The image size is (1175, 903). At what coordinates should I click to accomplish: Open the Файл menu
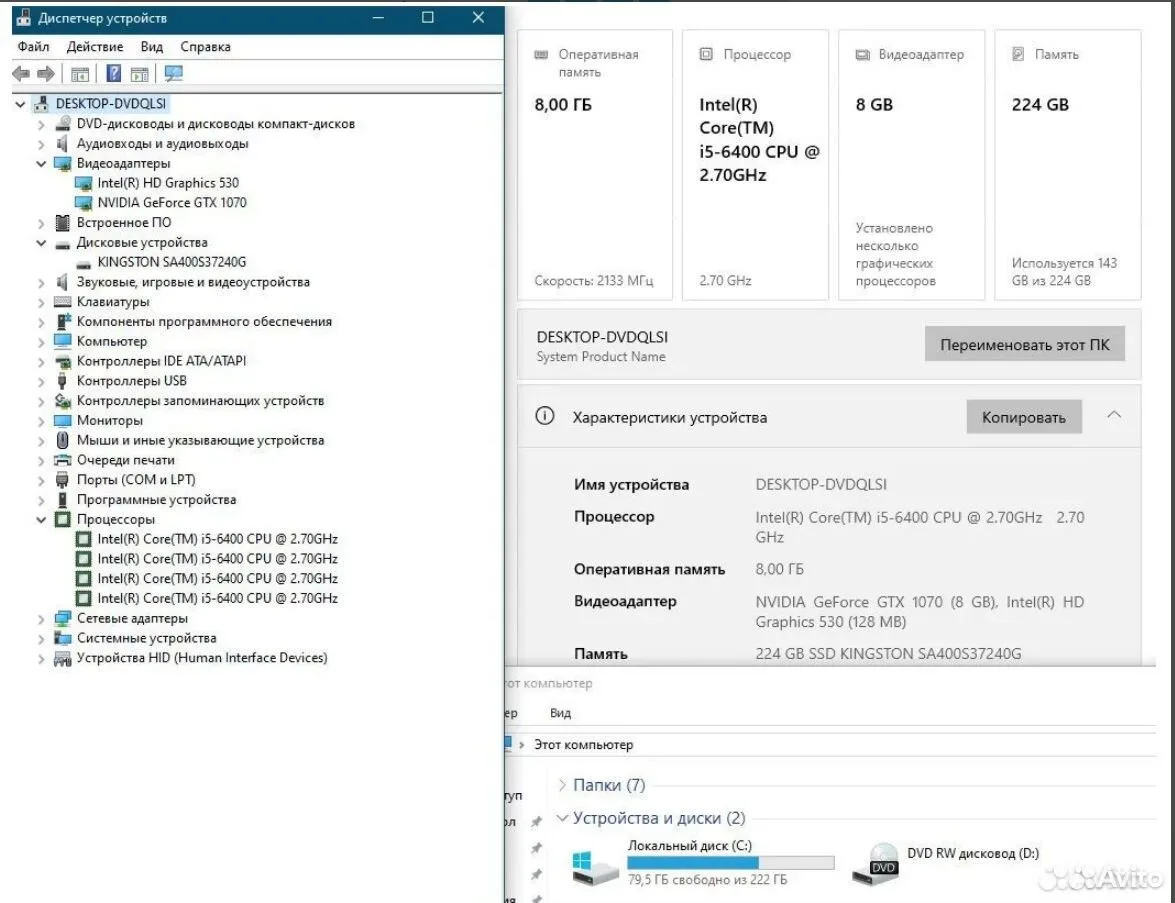(x=33, y=46)
